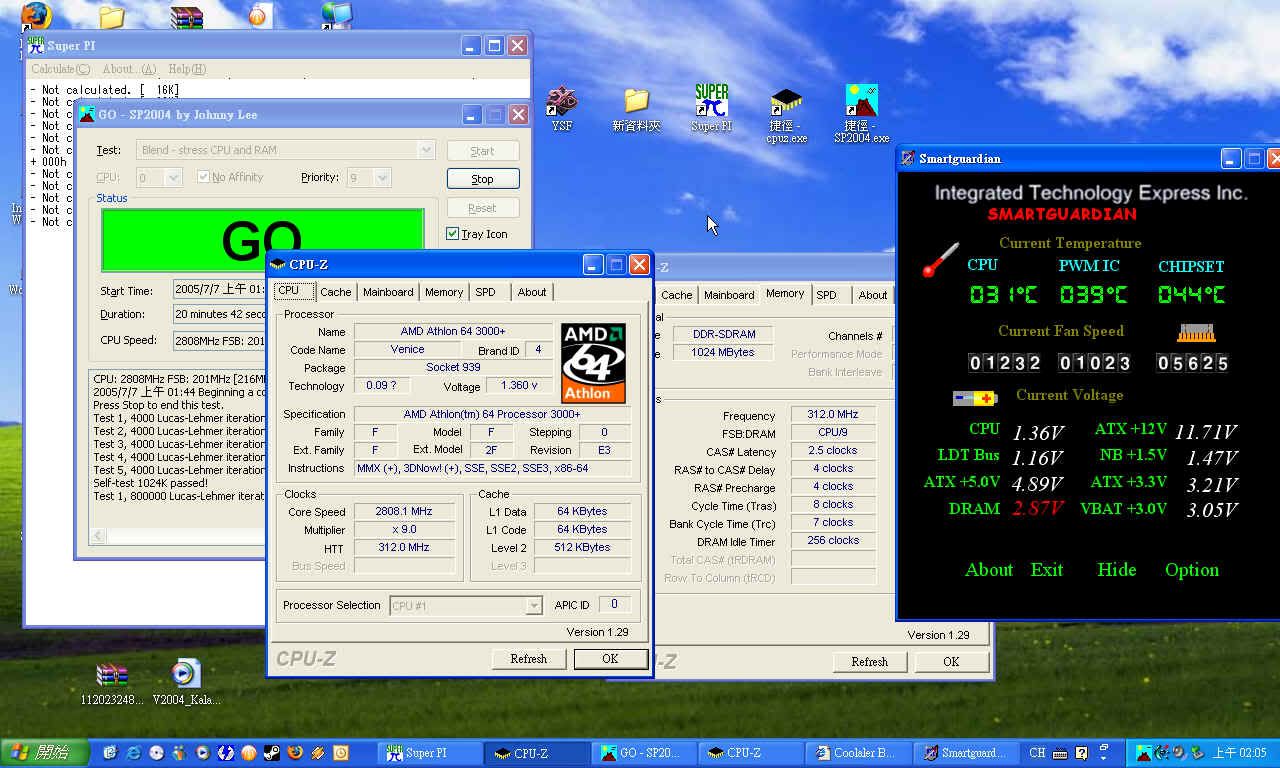
Task: Toggle the Tray Icon checkbox in SP2004
Action: click(x=453, y=234)
